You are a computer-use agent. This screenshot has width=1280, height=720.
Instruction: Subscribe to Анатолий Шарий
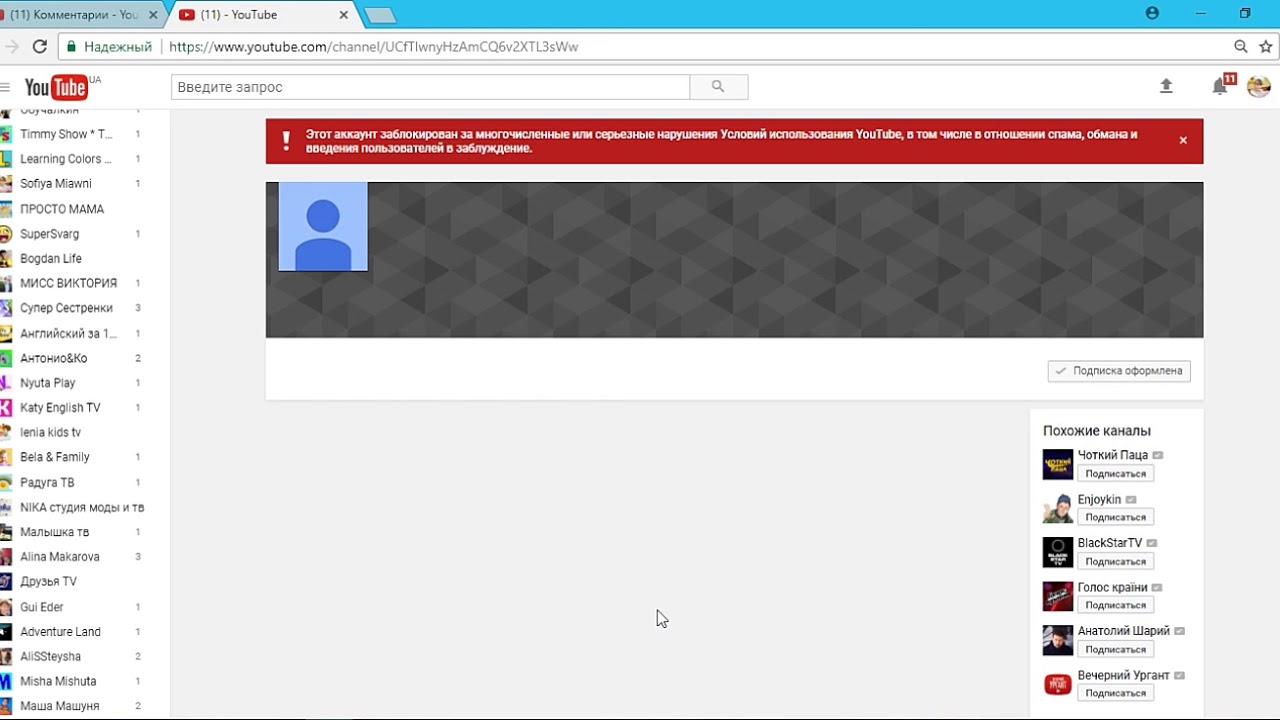click(1116, 650)
